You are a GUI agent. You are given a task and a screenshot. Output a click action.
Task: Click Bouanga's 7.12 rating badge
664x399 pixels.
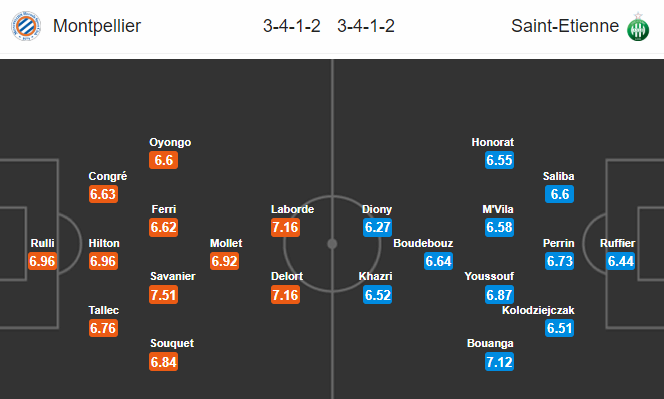(x=499, y=362)
